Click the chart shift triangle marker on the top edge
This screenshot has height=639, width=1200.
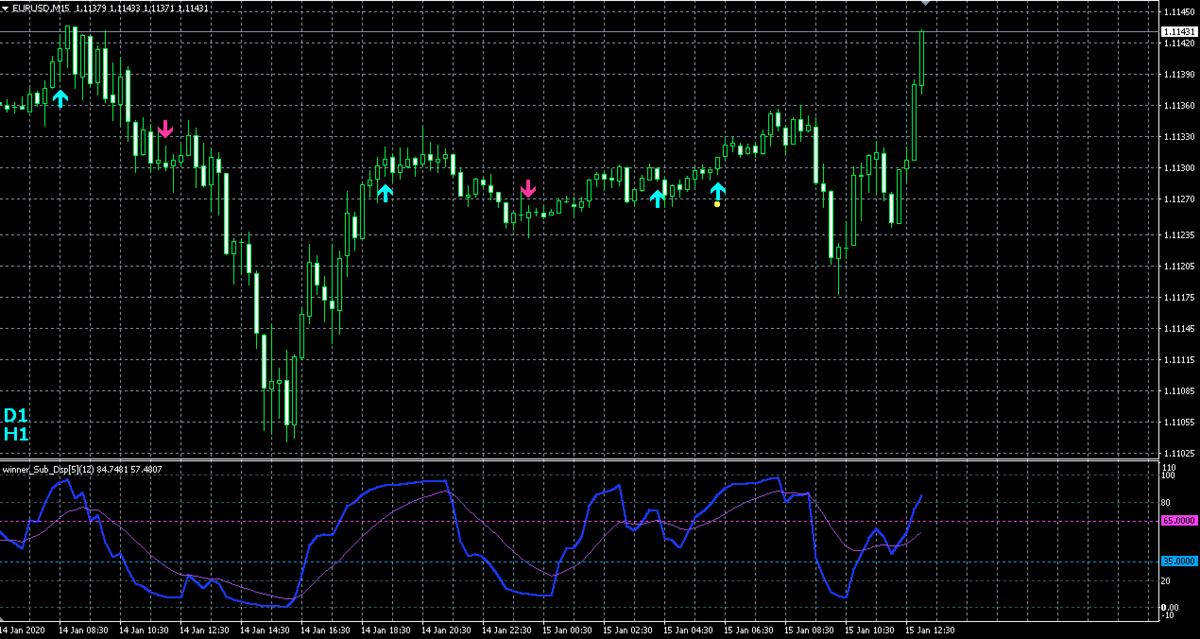point(925,4)
